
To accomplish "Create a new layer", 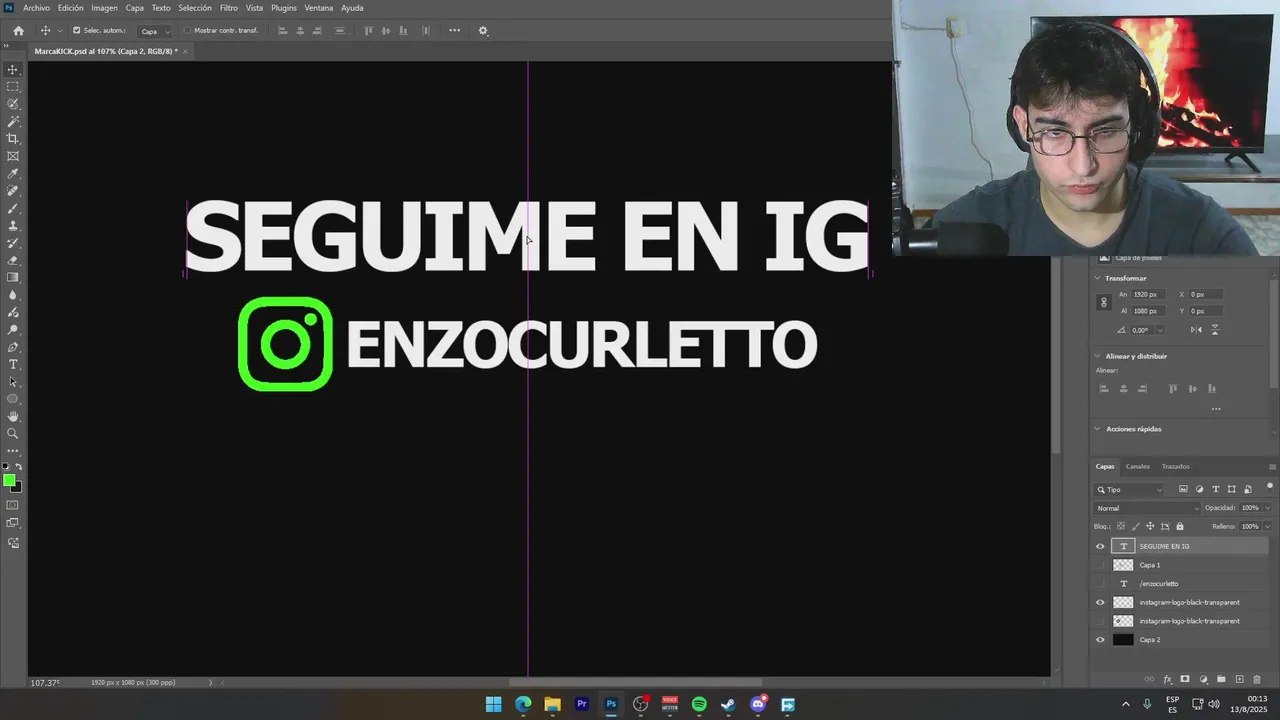I will click(x=1239, y=679).
